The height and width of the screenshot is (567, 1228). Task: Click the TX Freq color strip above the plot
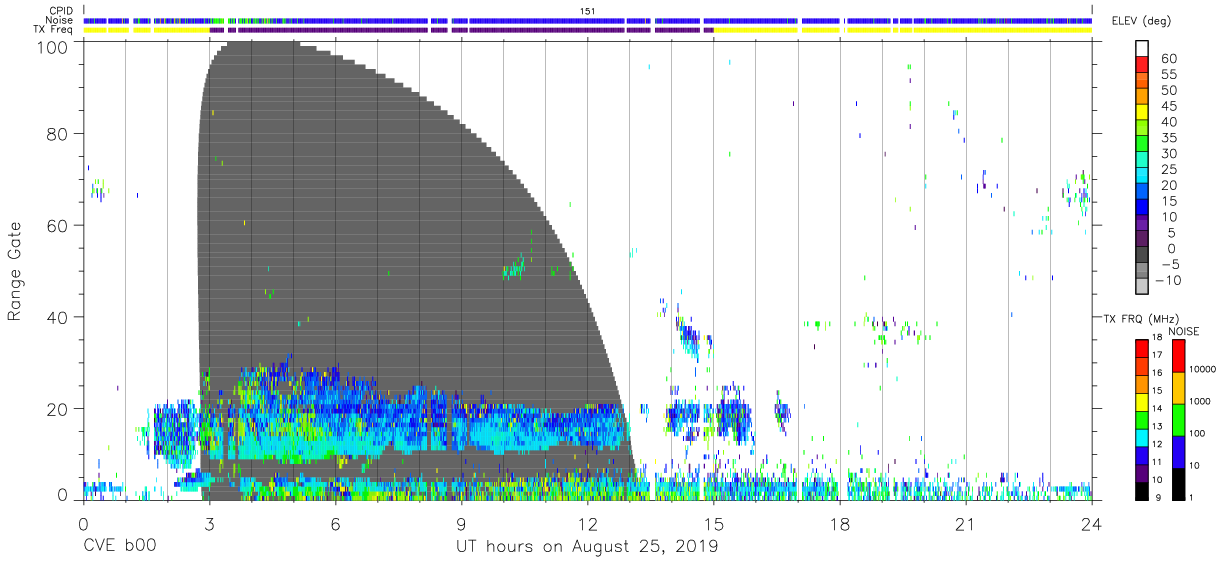coord(587,30)
